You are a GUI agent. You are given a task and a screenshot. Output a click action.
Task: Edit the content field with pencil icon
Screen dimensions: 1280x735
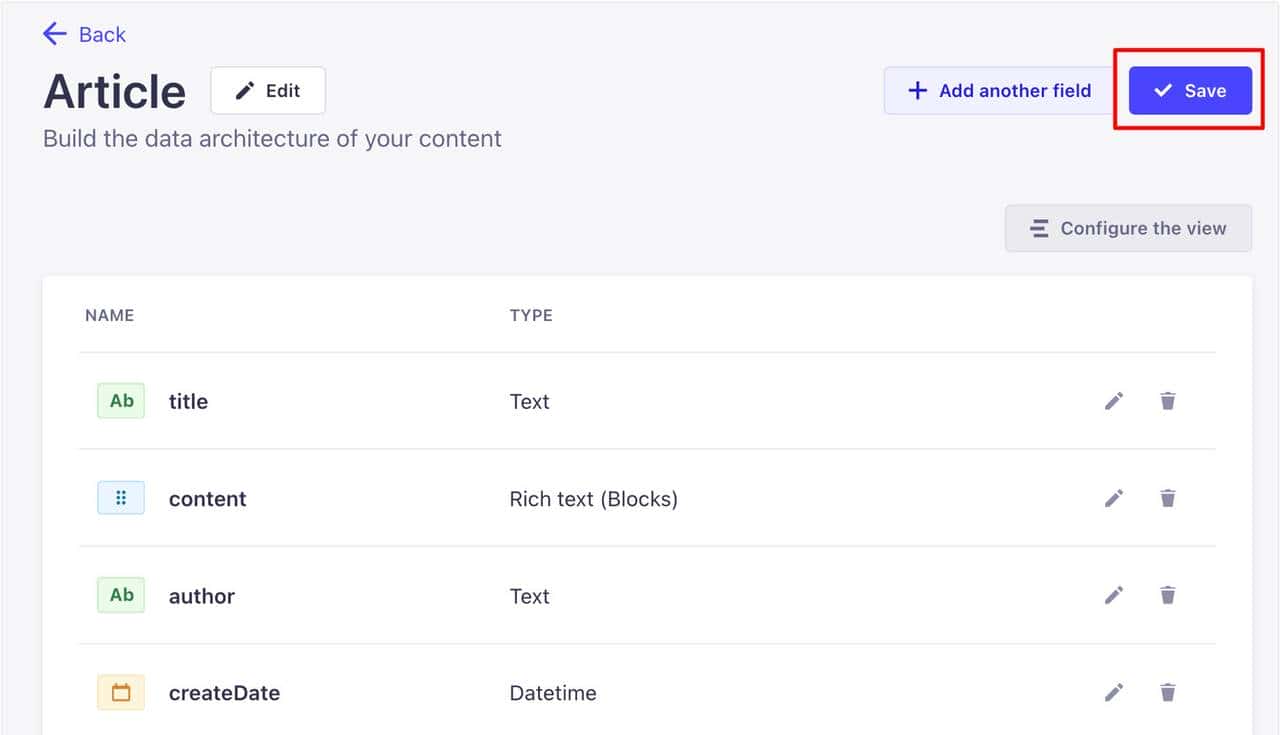(1114, 498)
